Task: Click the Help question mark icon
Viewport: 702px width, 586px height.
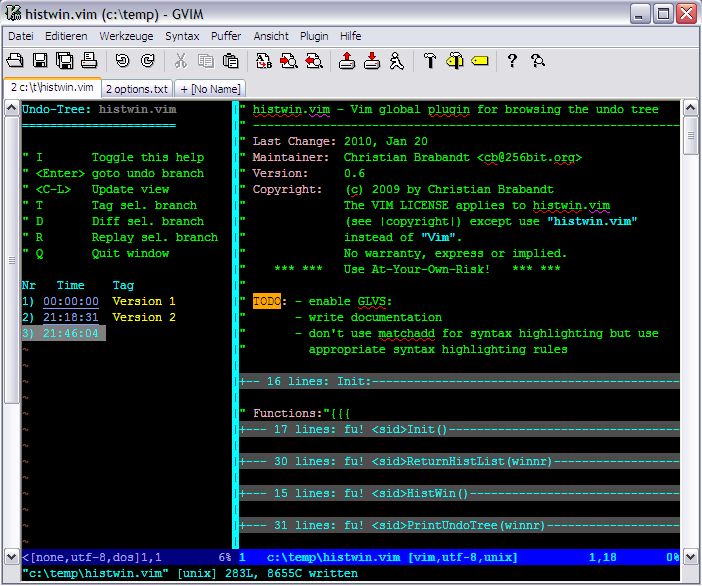Action: [512, 61]
